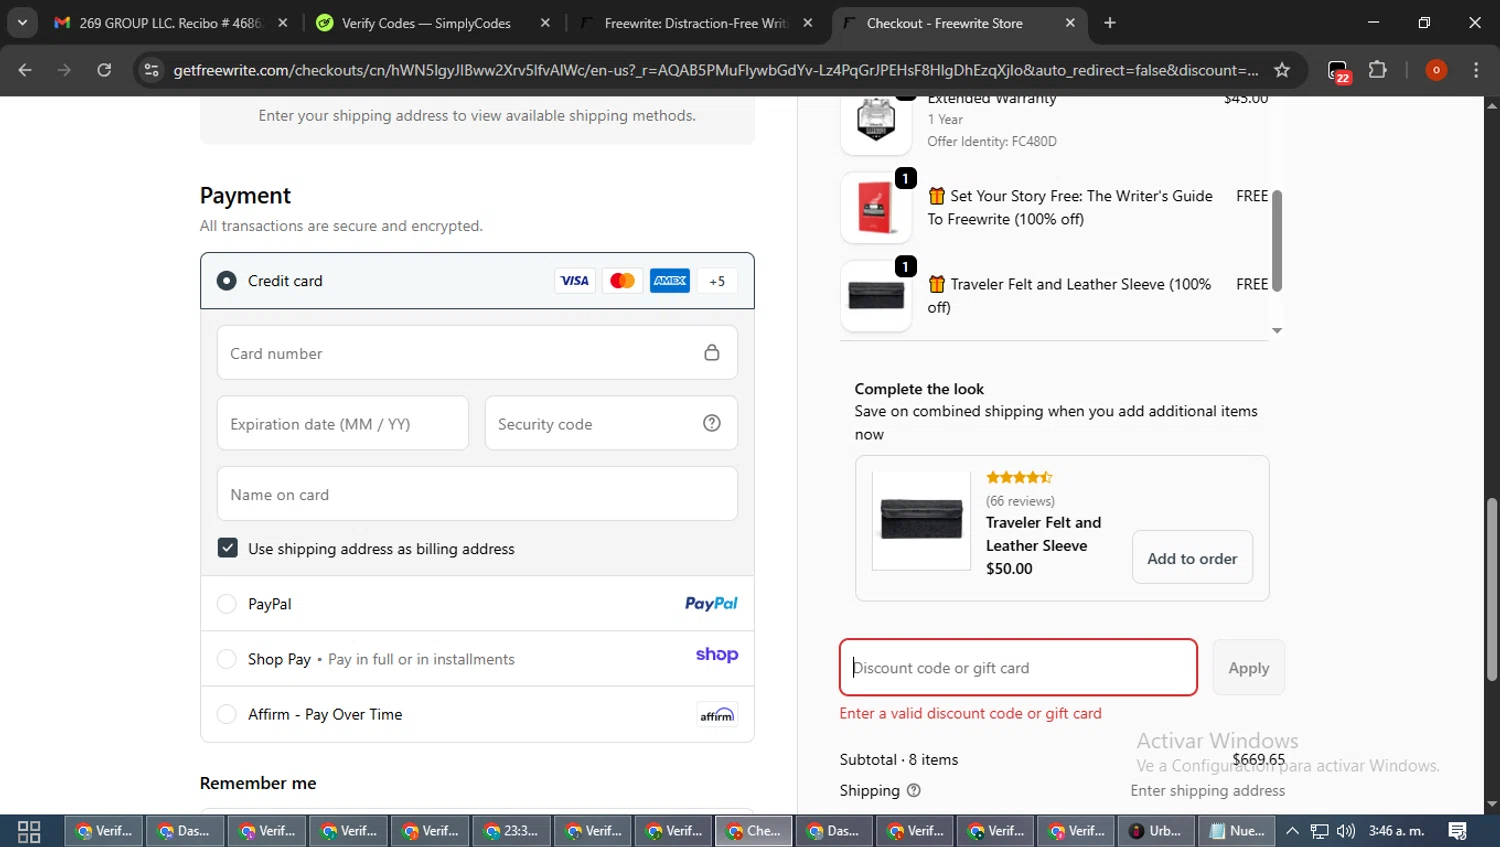Image resolution: width=1500 pixels, height=847 pixels.
Task: Open a new browser tab
Action: pos(1110,23)
